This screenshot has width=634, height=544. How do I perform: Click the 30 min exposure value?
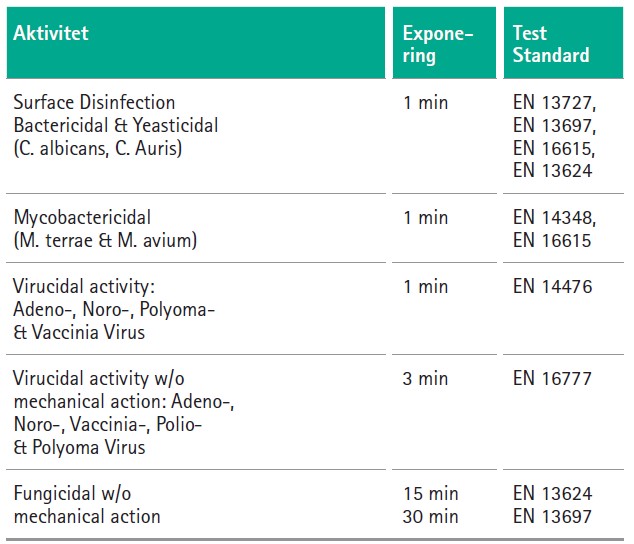click(x=431, y=517)
